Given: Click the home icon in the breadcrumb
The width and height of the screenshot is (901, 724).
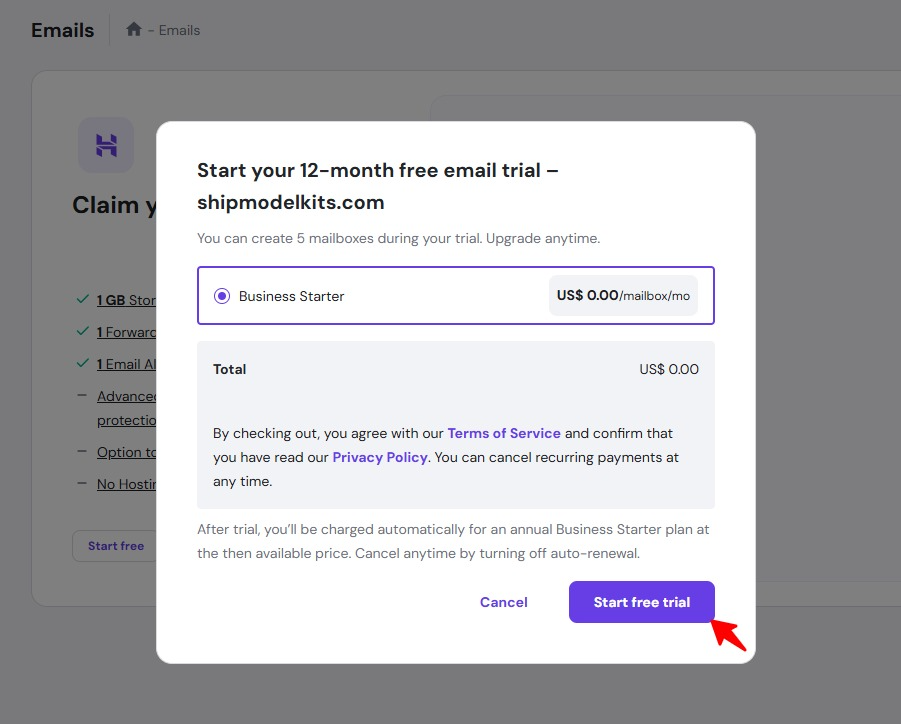Looking at the screenshot, I should (x=134, y=30).
